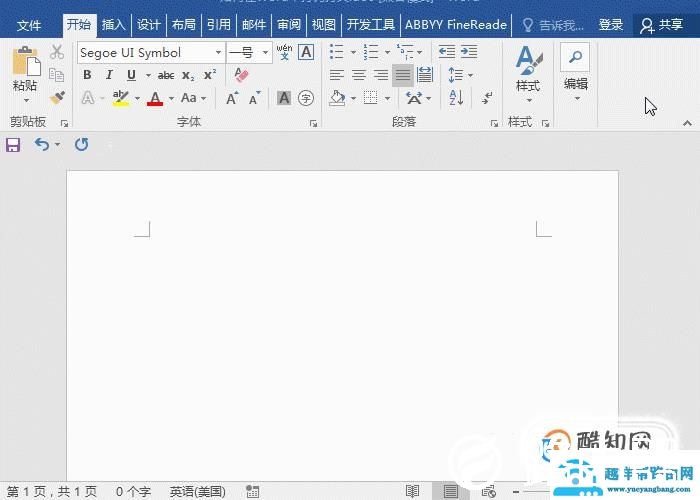Open the highlight color dropdown arrow
The height and width of the screenshot is (500, 700).
[138, 98]
